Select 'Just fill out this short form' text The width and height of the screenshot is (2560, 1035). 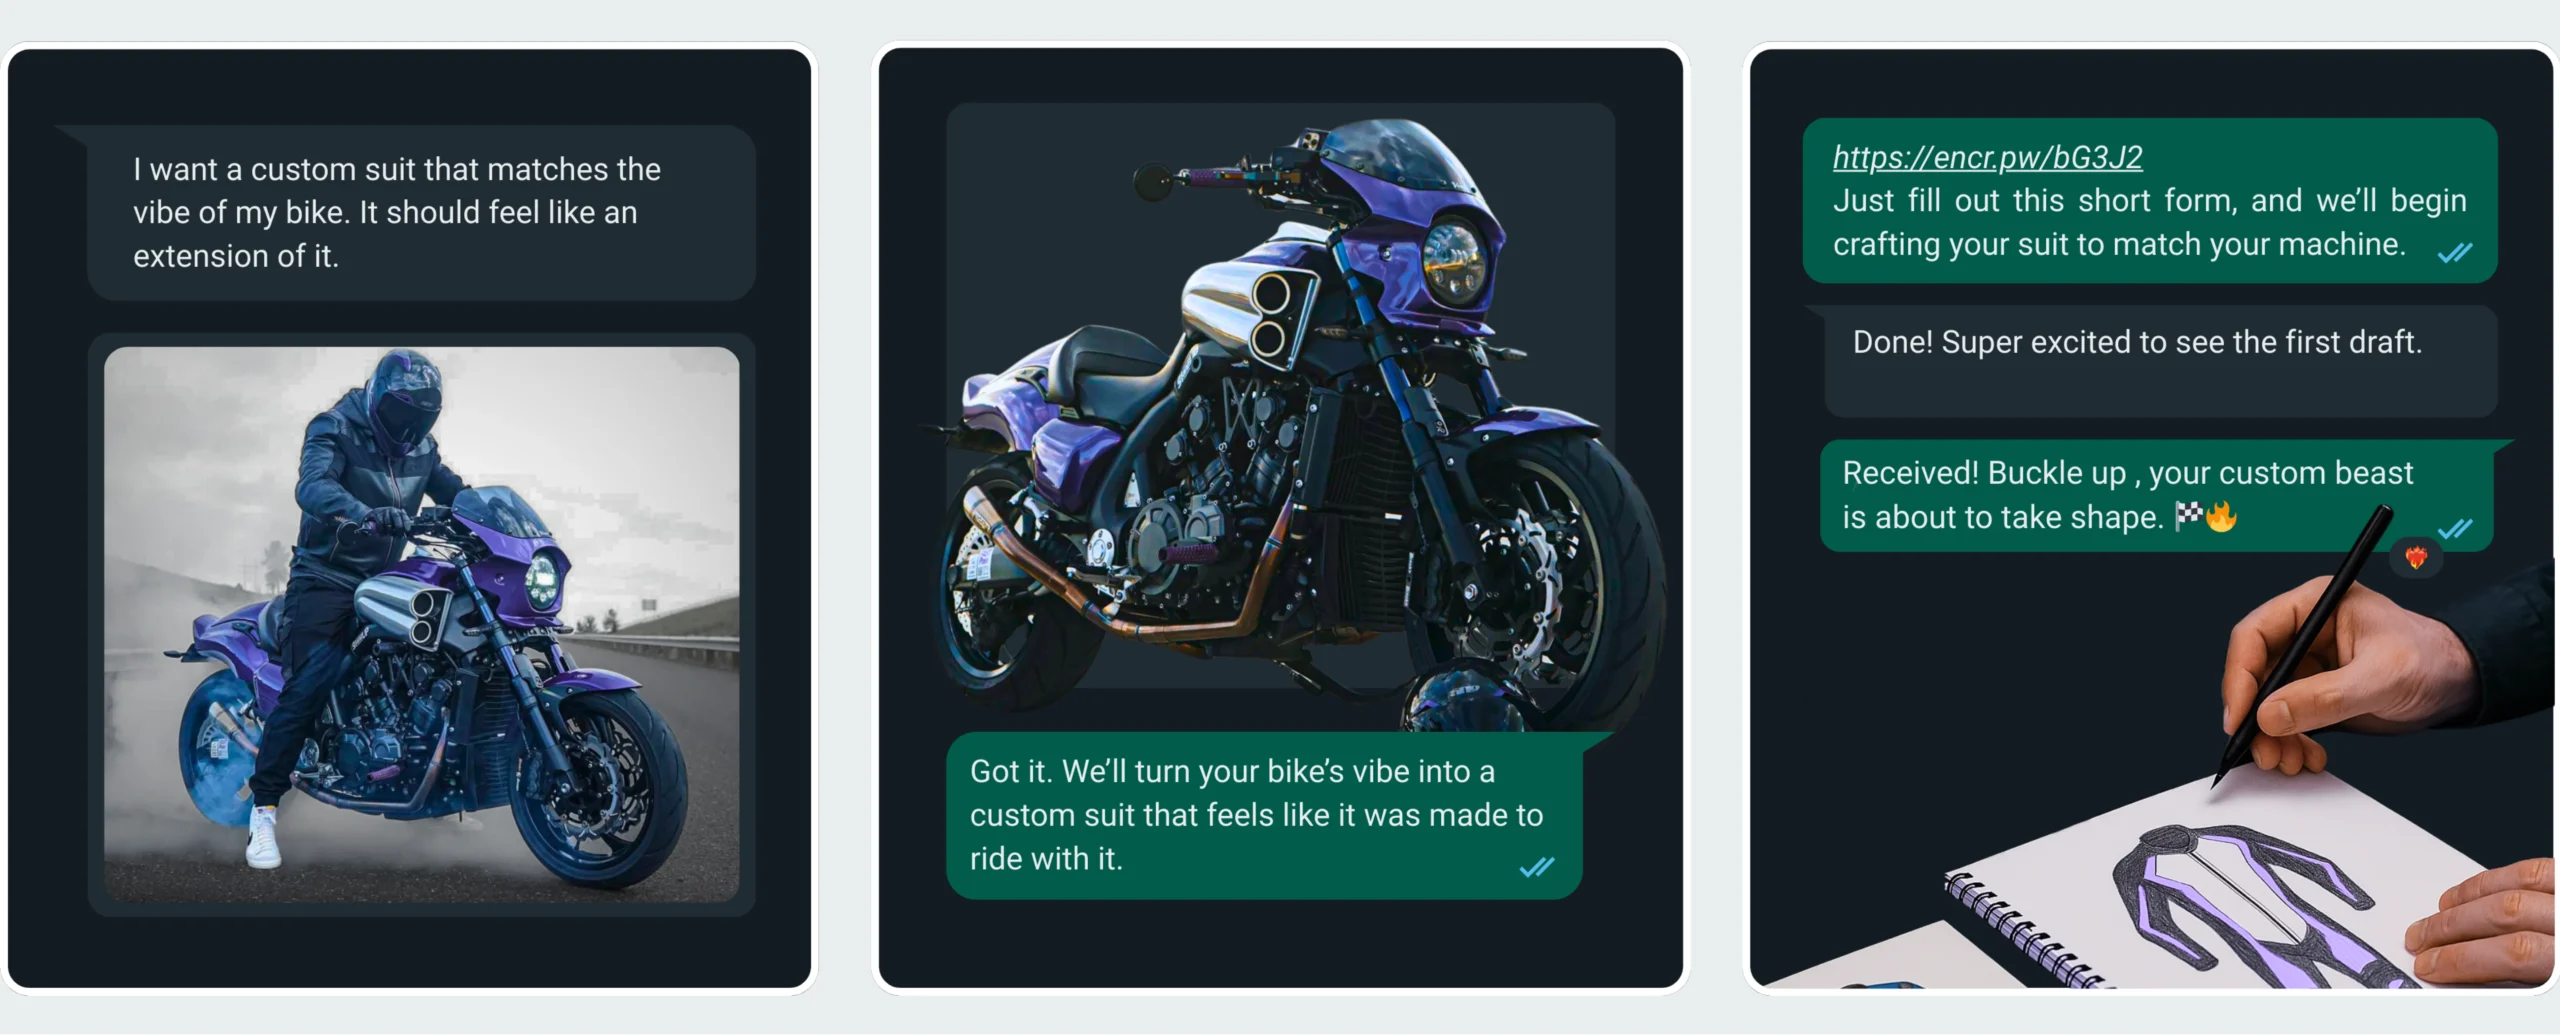(x=2149, y=222)
